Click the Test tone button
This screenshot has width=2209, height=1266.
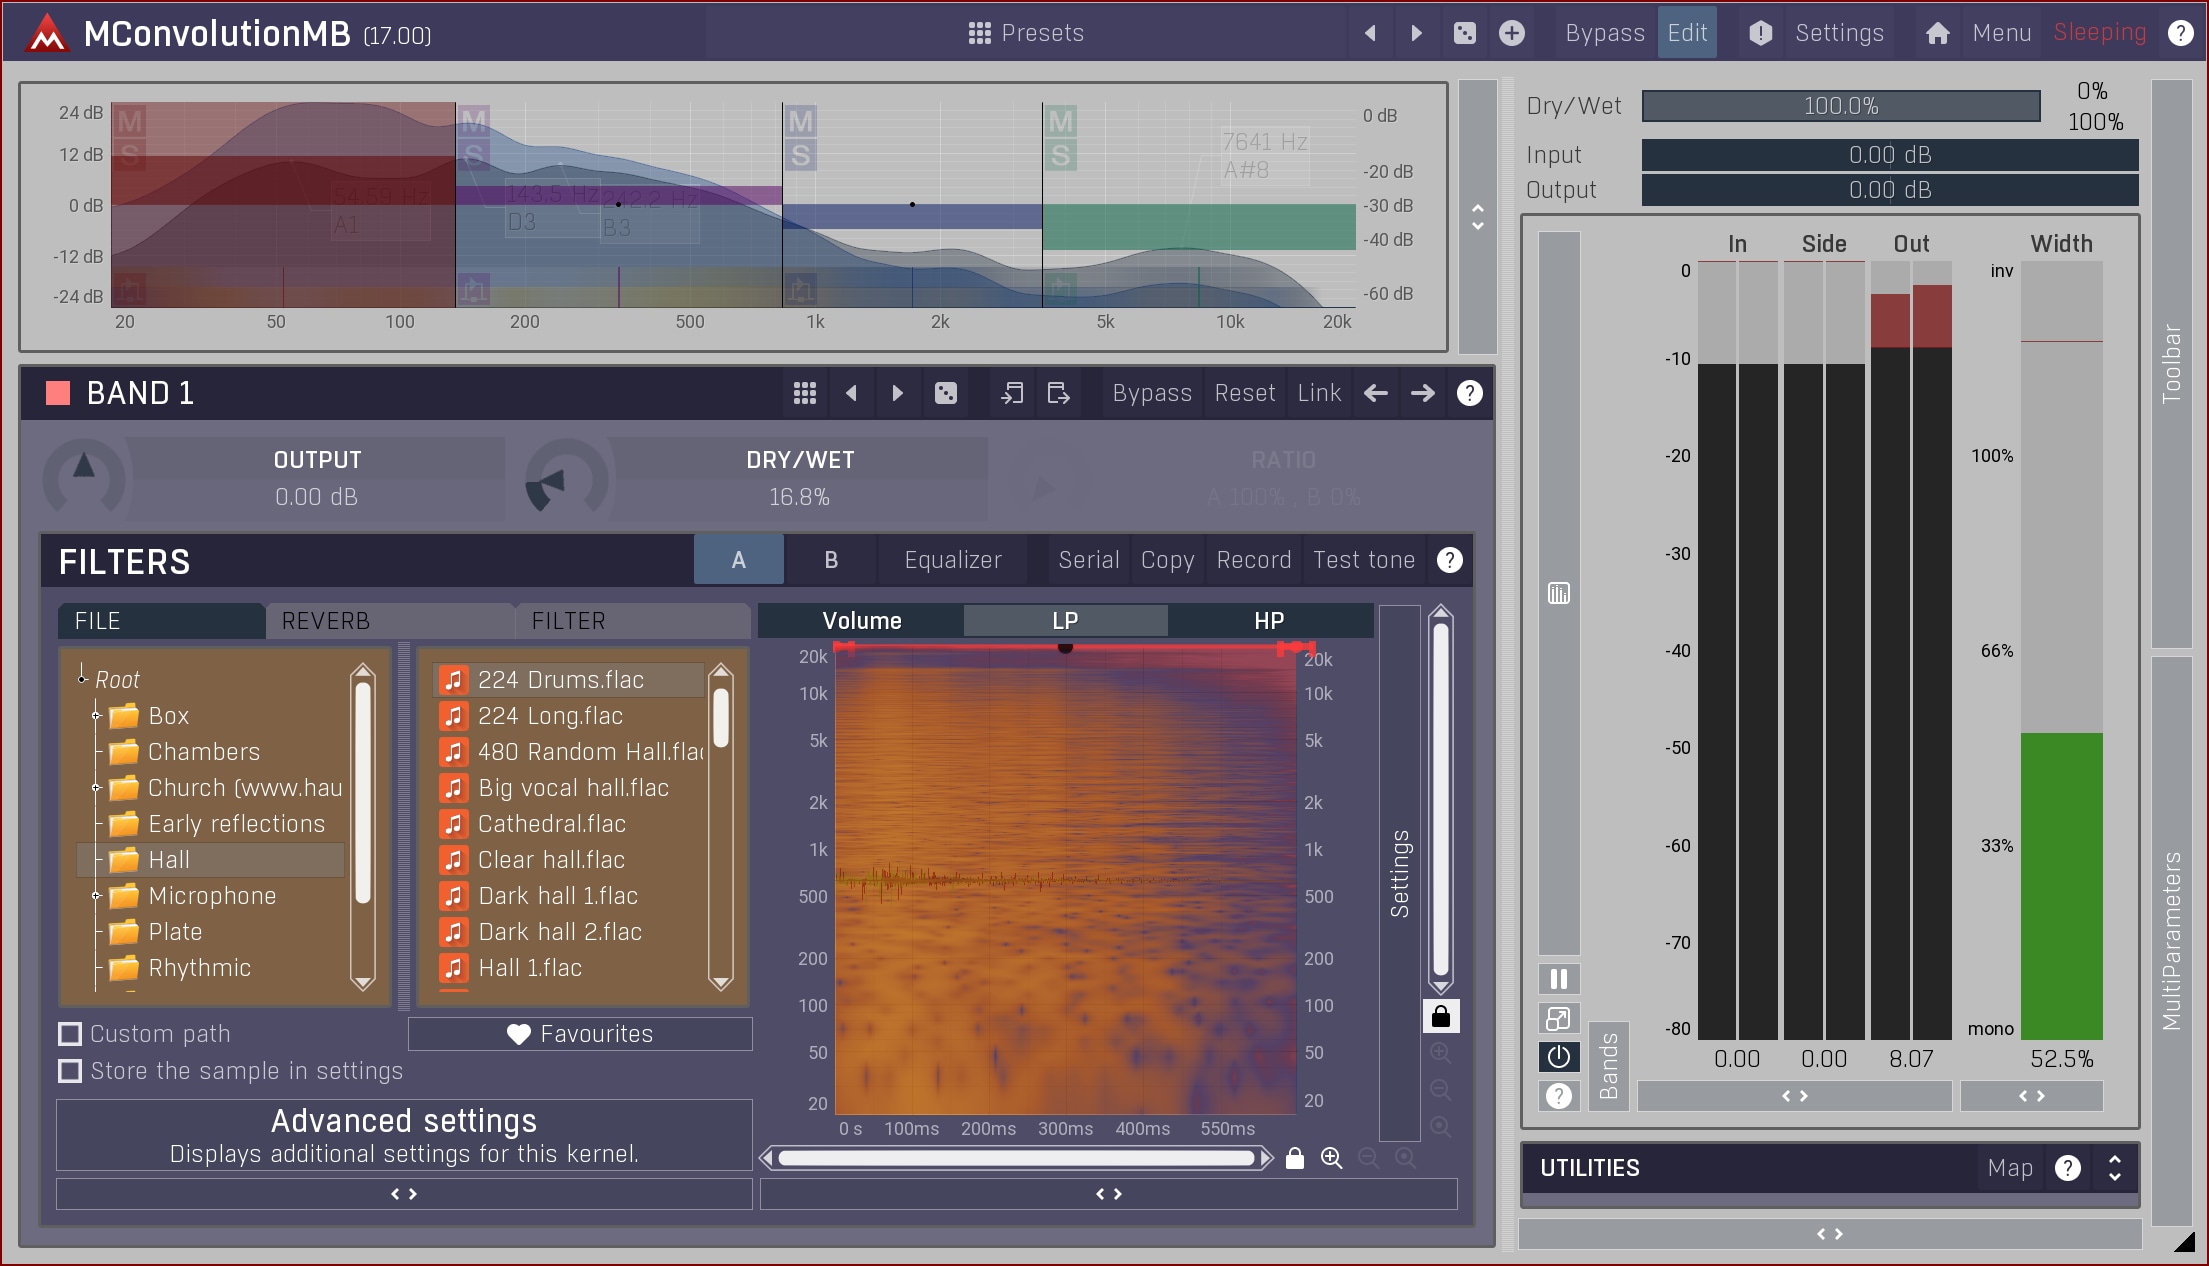[x=1363, y=560]
